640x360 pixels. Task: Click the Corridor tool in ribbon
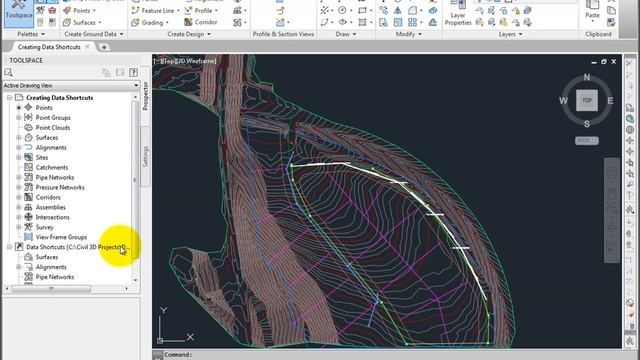201,22
